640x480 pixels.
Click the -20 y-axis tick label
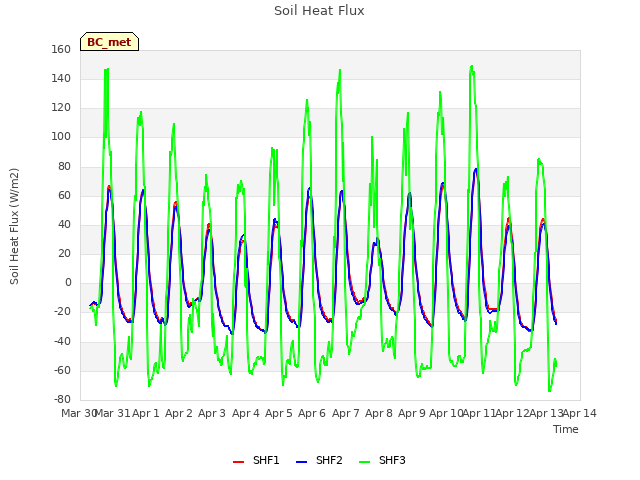[62, 312]
